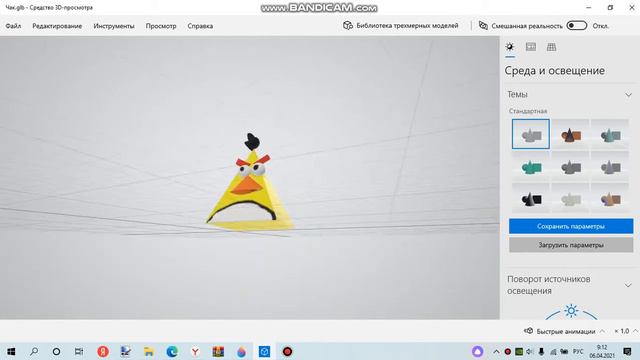Image resolution: width=640 pixels, height=360 pixels.
Task: Click the light rotation sun dial icon
Action: 571,311
